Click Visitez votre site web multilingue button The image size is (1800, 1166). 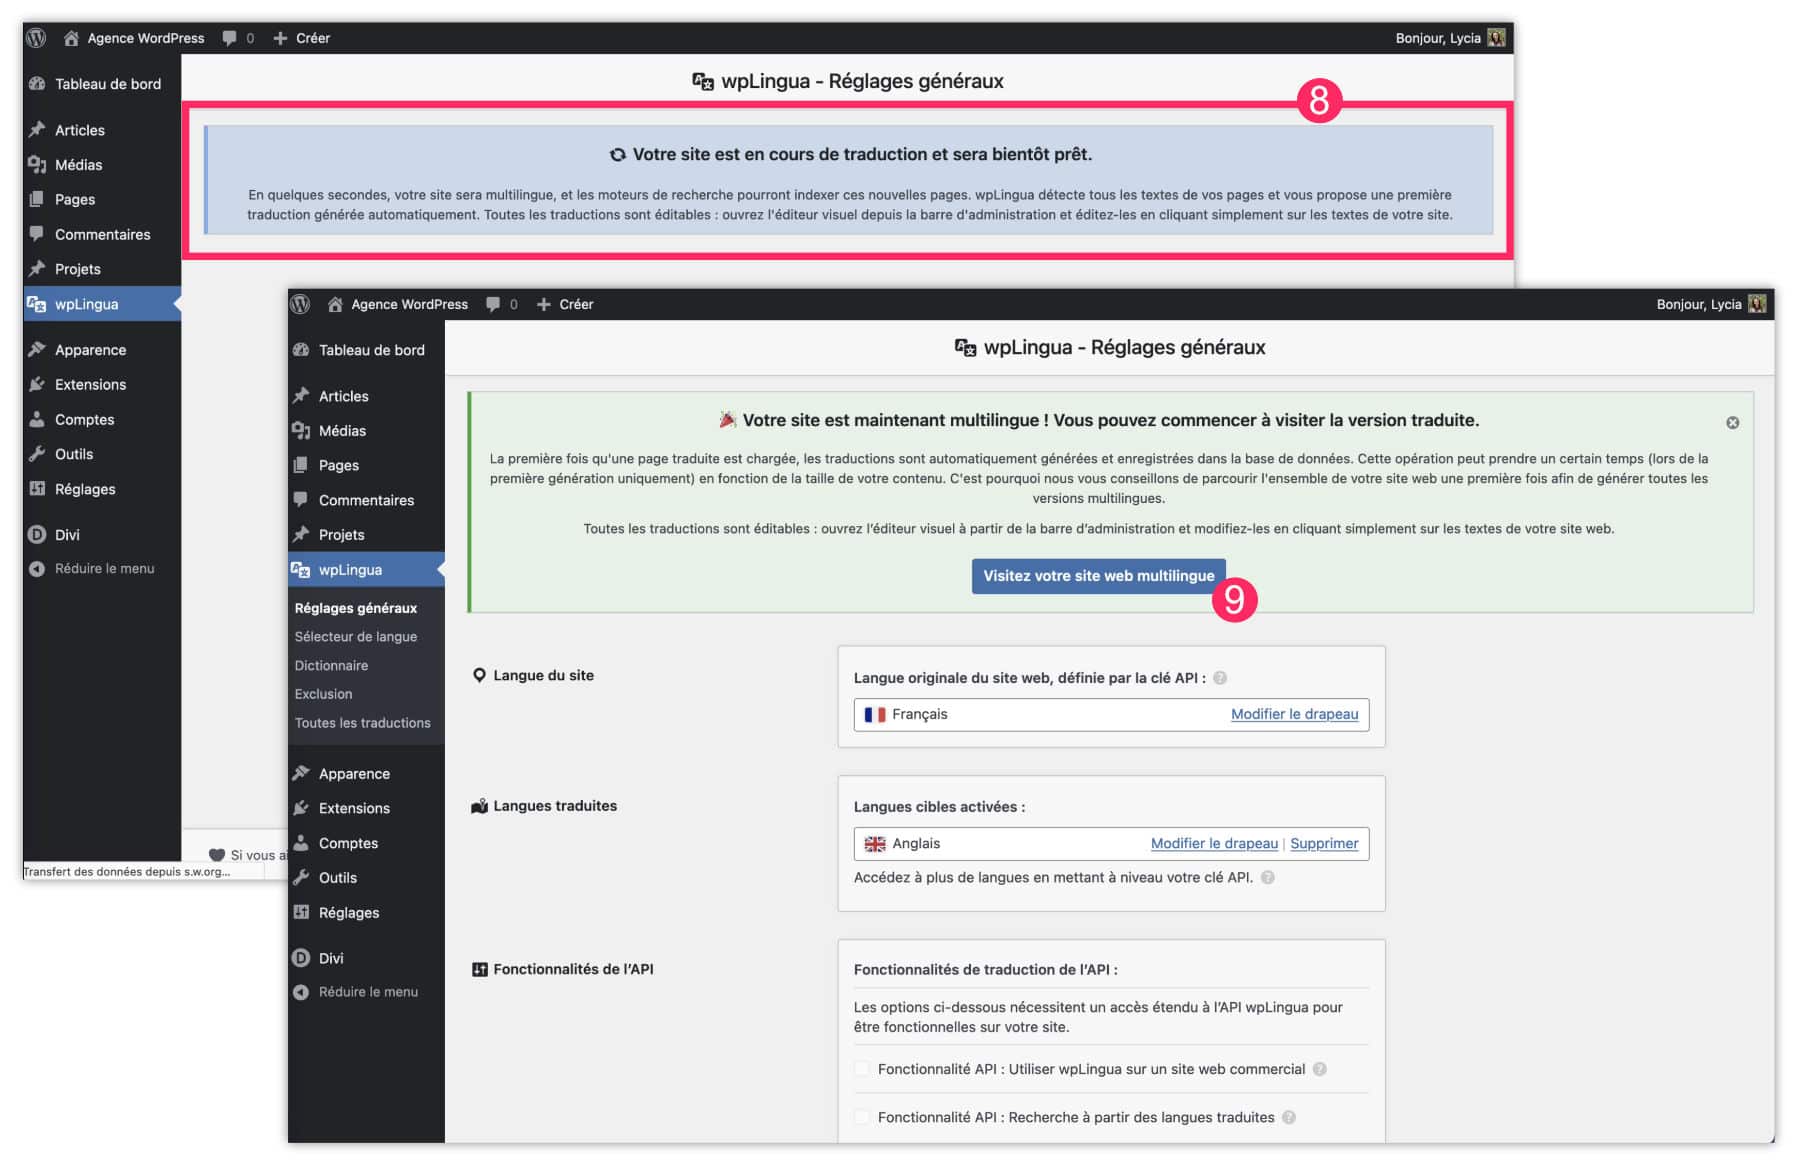click(1098, 576)
